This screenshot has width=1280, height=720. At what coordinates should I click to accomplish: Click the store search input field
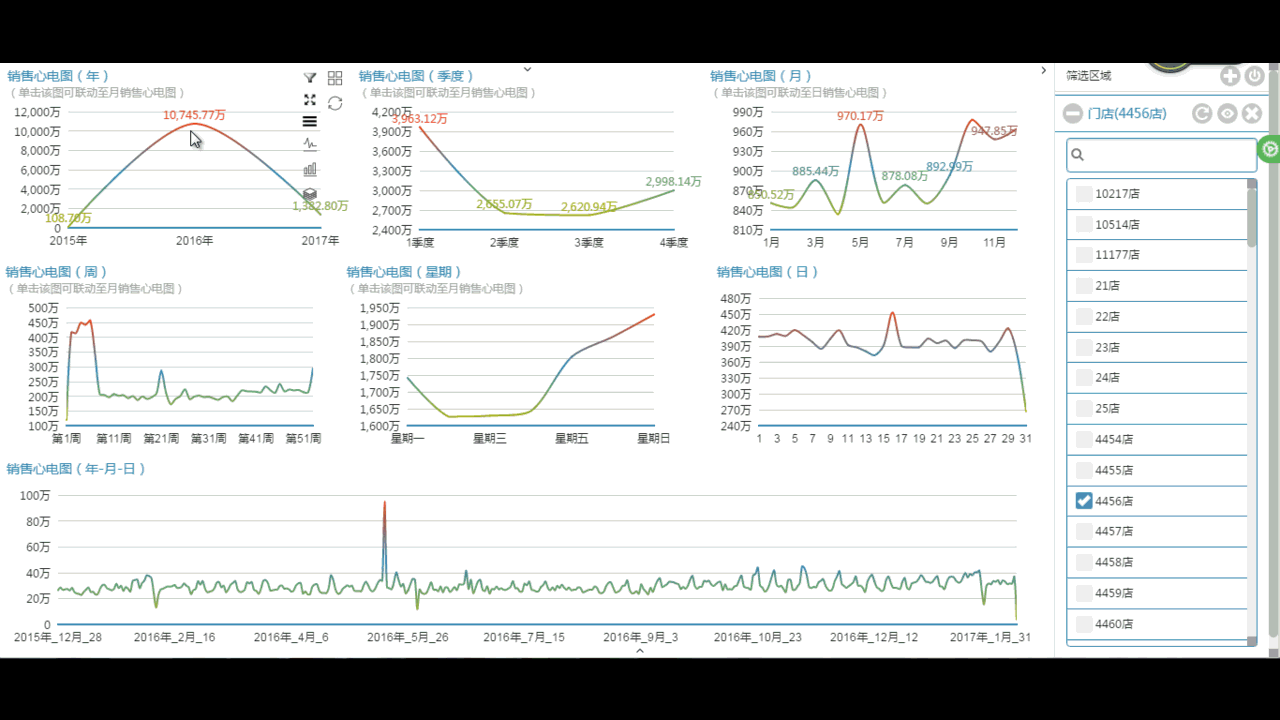(1166, 155)
